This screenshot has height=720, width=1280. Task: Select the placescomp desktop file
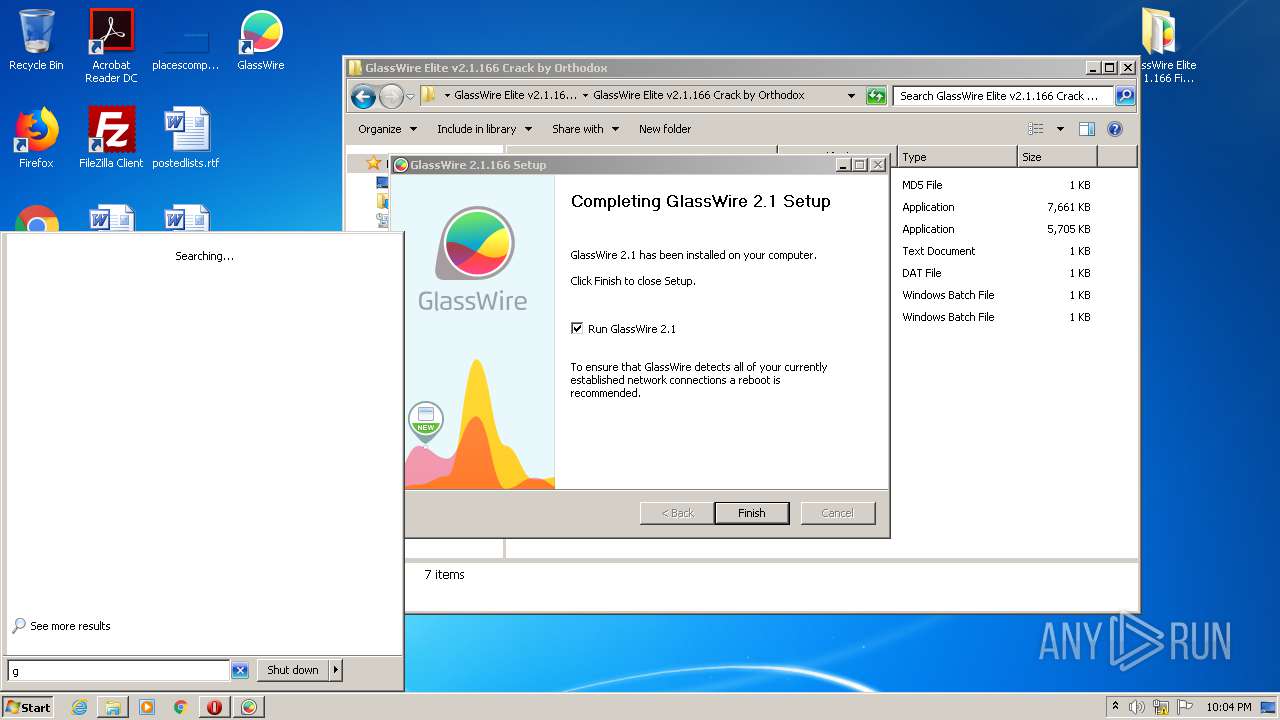186,46
